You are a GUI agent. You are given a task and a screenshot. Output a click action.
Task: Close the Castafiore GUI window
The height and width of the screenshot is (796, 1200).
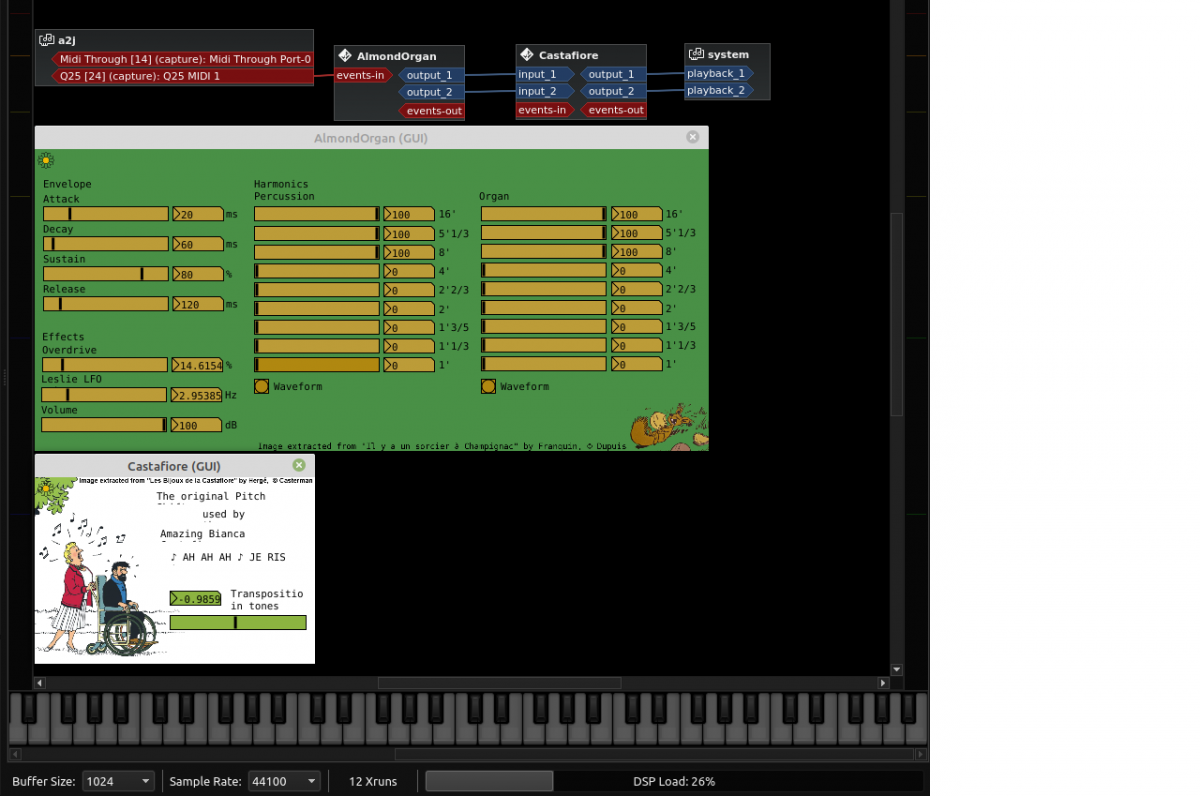(x=299, y=465)
